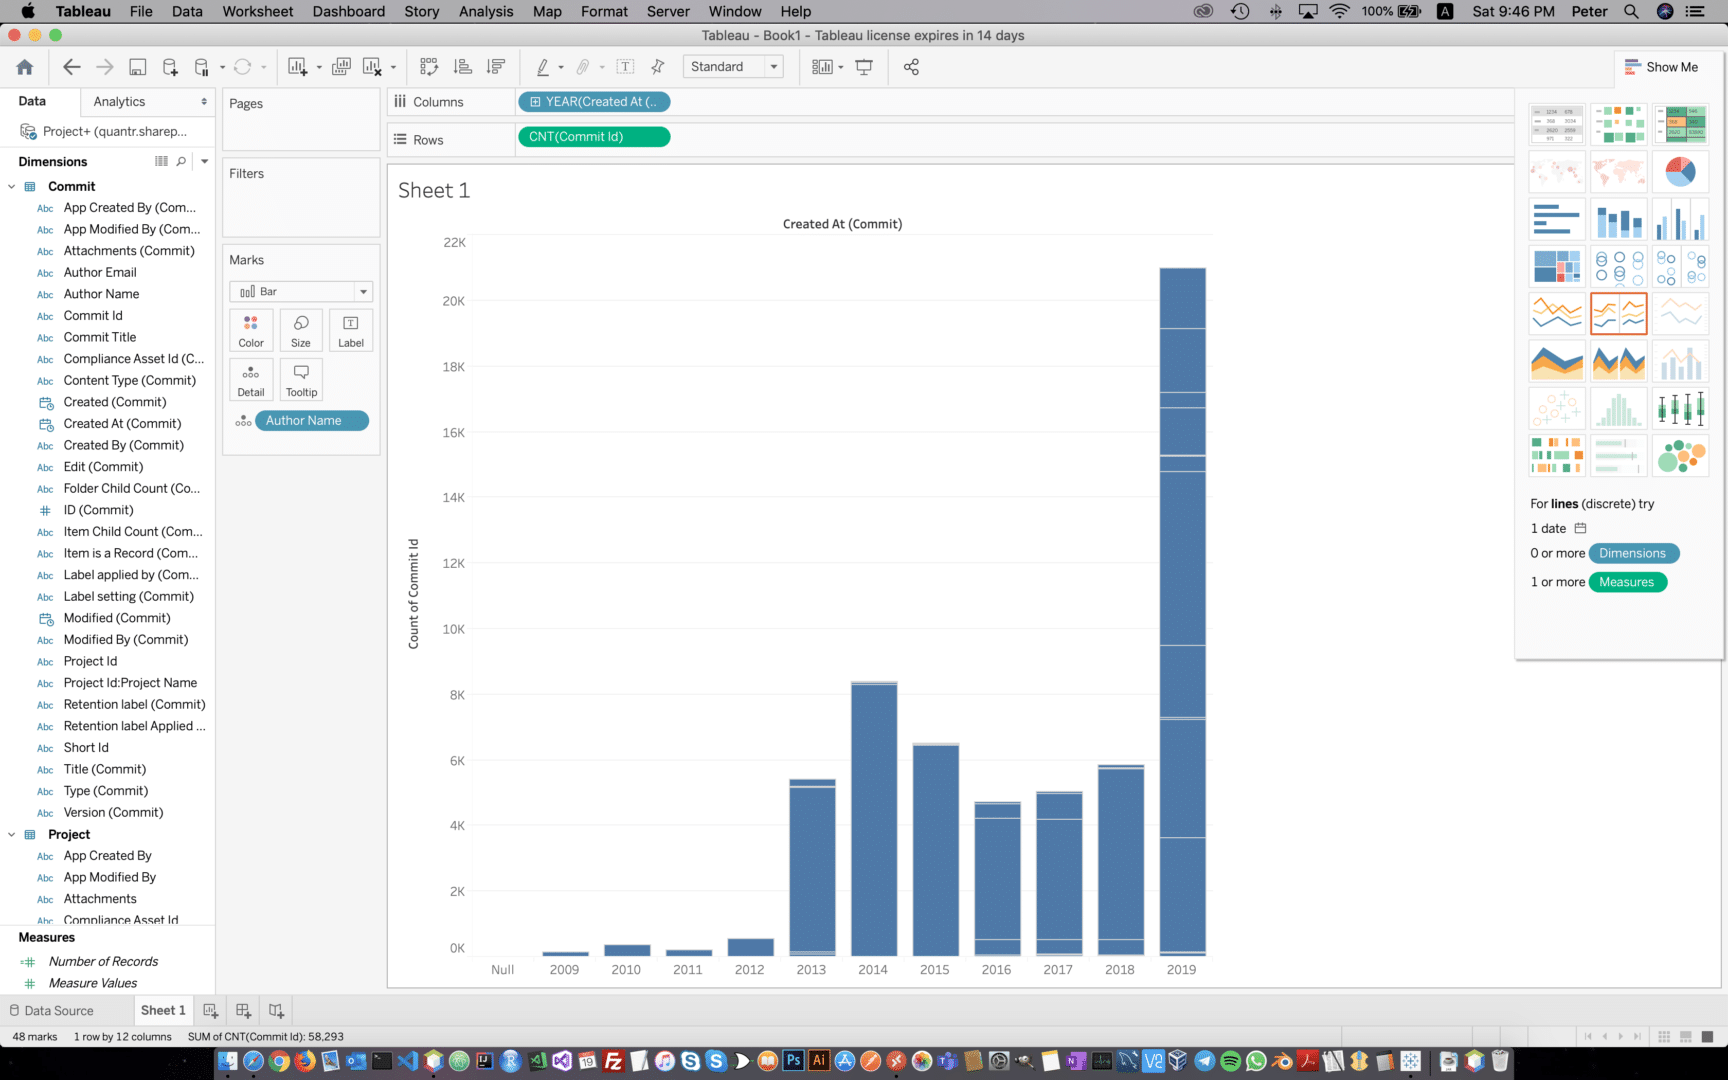Open the Worksheet menu

[x=257, y=11]
